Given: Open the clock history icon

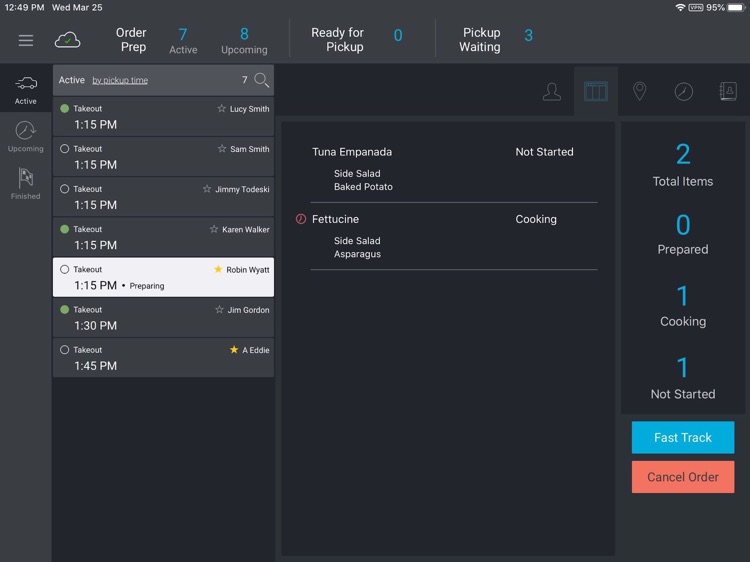Looking at the screenshot, I should [x=684, y=91].
